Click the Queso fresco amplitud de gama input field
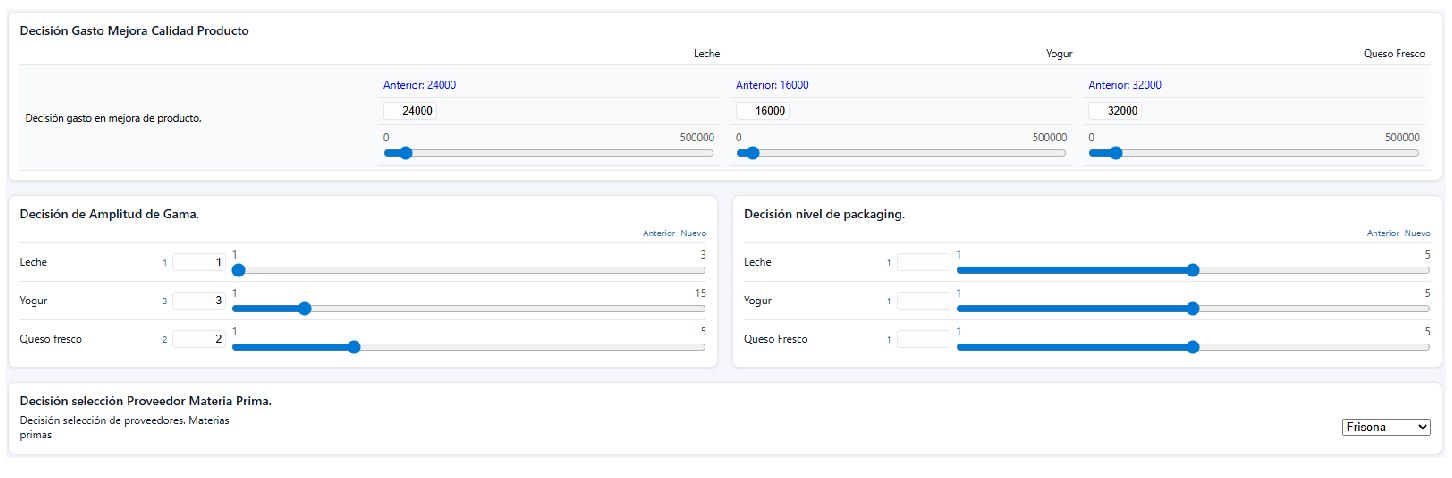This screenshot has width=1452, height=478. click(199, 339)
